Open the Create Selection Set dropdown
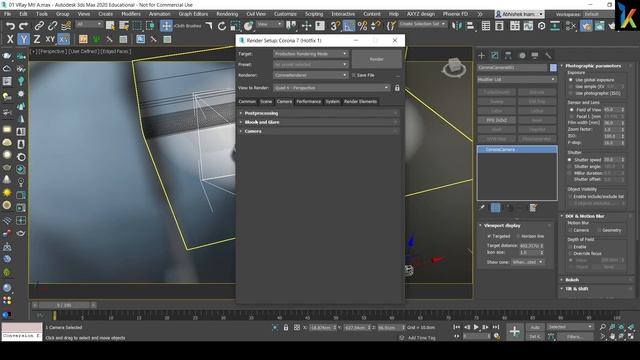Viewport: 640px width, 360px height. 422,24
